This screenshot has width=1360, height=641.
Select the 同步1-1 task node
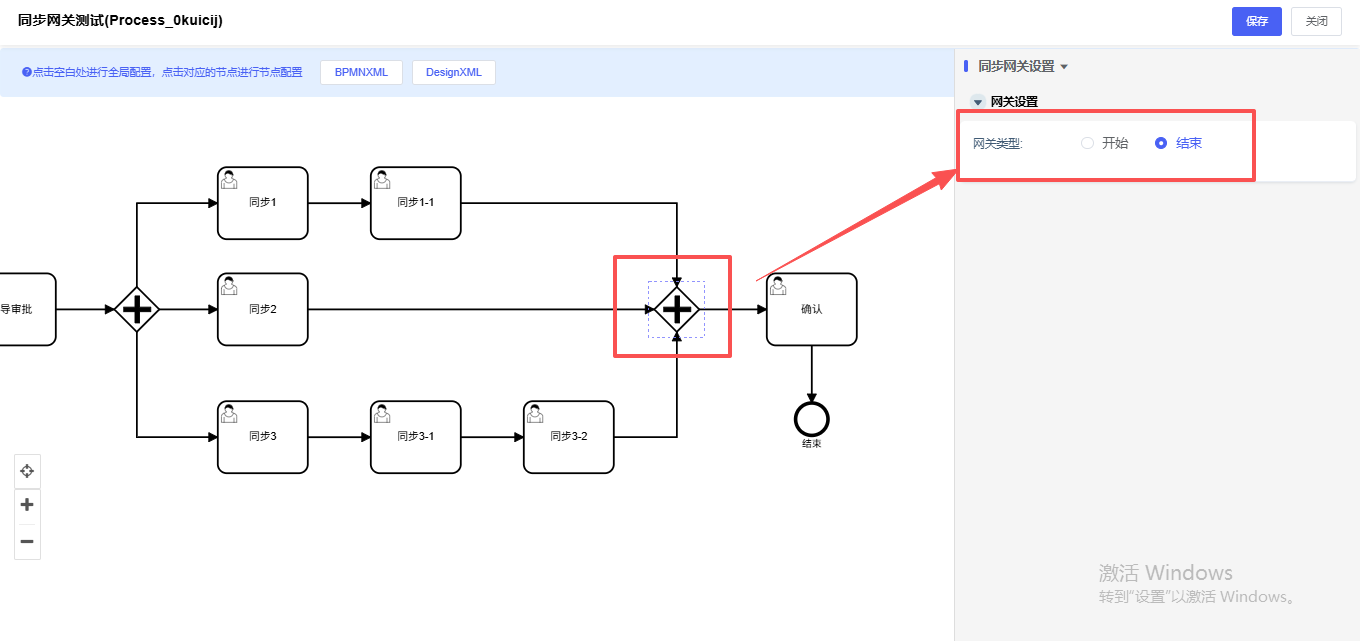(415, 203)
